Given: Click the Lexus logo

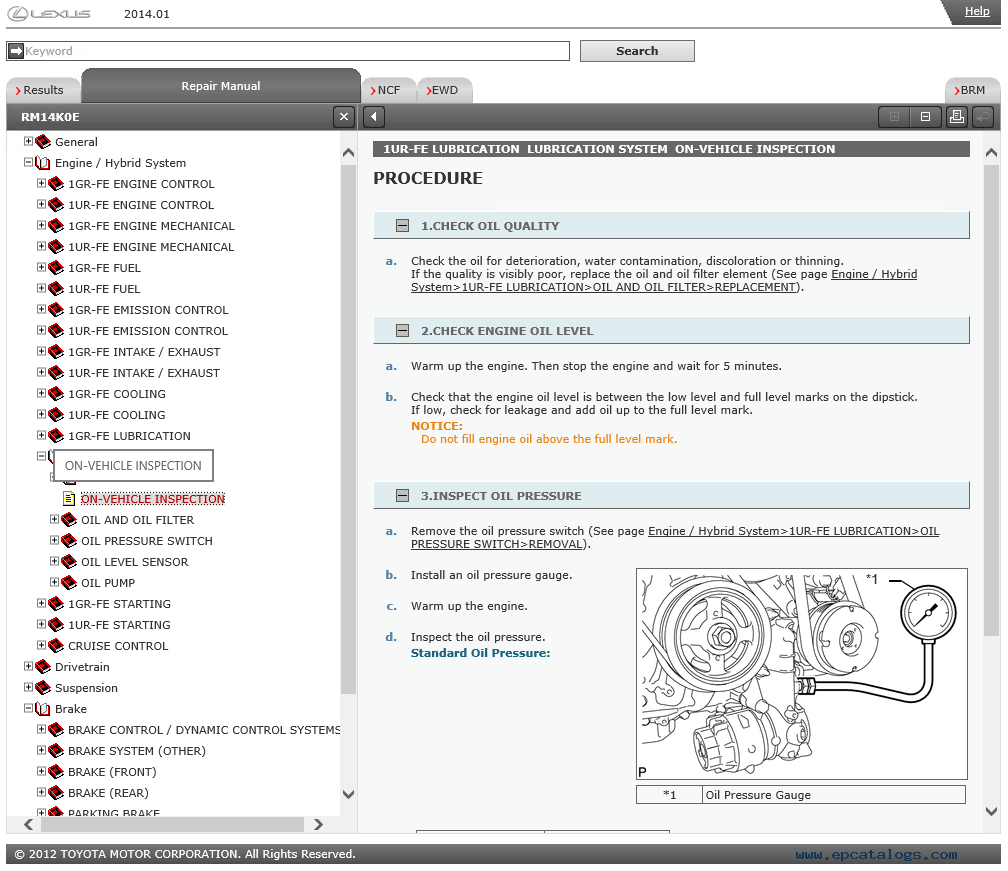Looking at the screenshot, I should tap(49, 13).
